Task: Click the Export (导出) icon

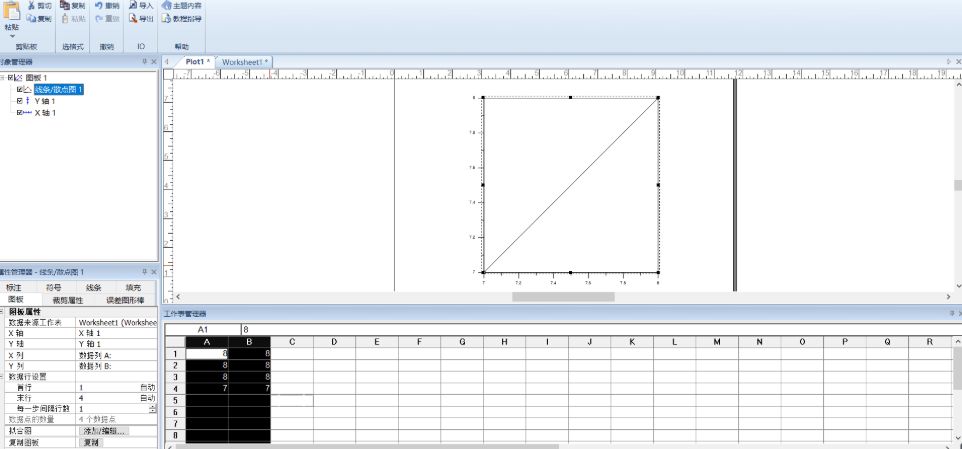Action: [x=133, y=18]
